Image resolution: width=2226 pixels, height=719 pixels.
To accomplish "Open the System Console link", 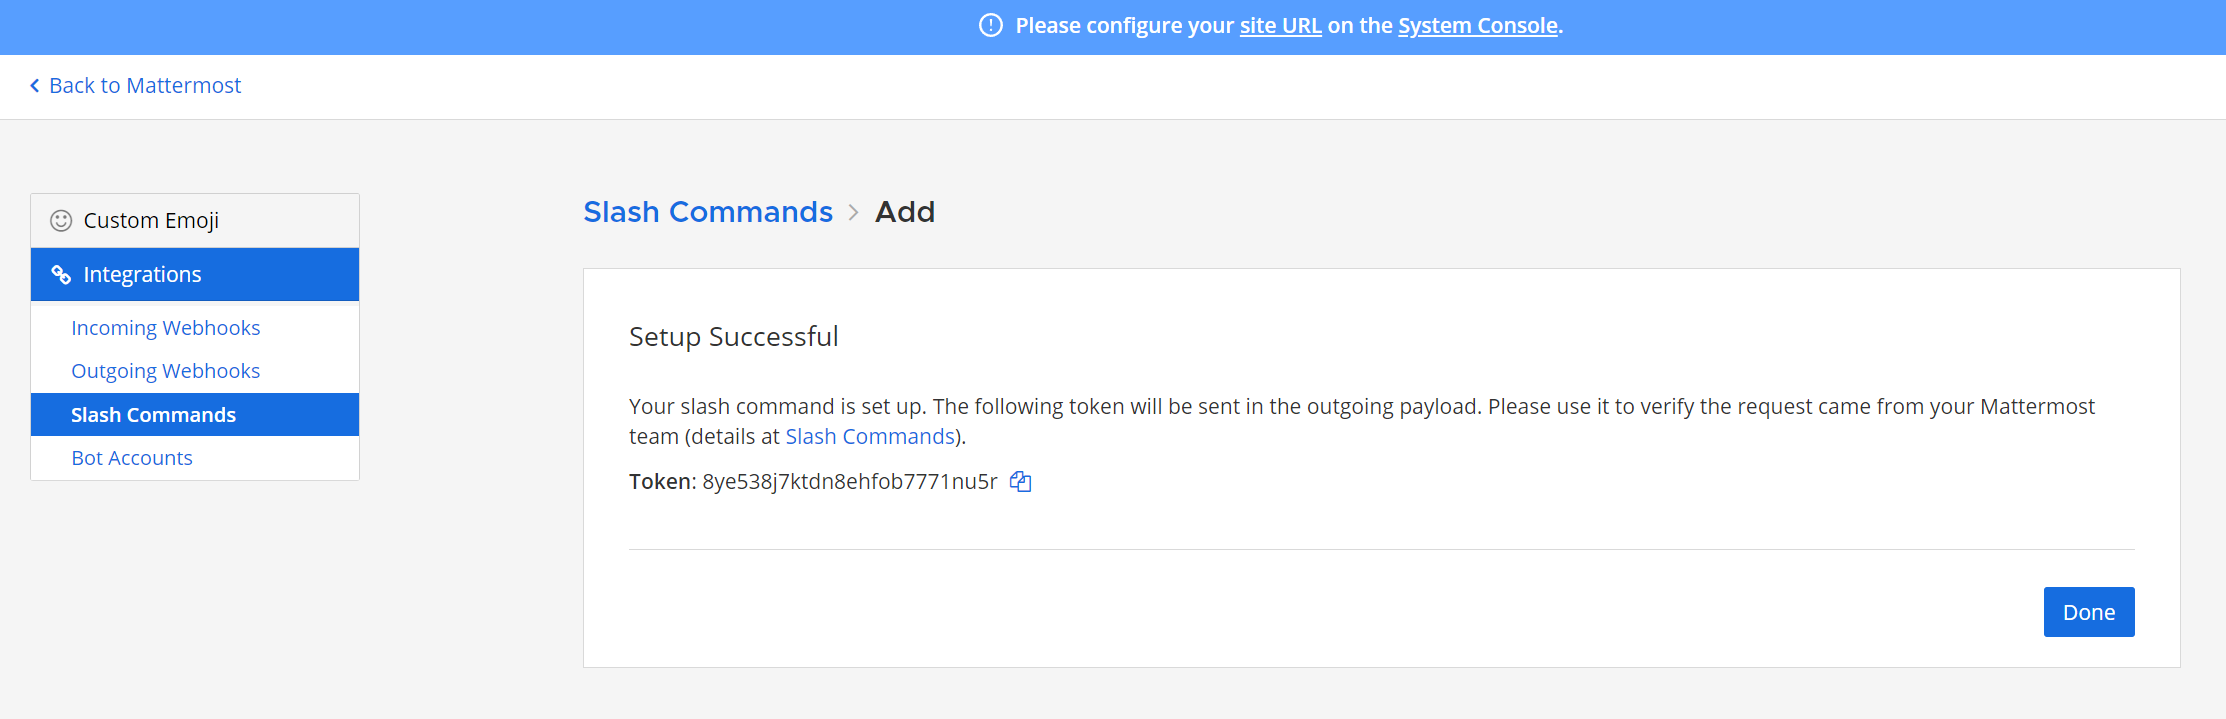I will click(x=1478, y=26).
